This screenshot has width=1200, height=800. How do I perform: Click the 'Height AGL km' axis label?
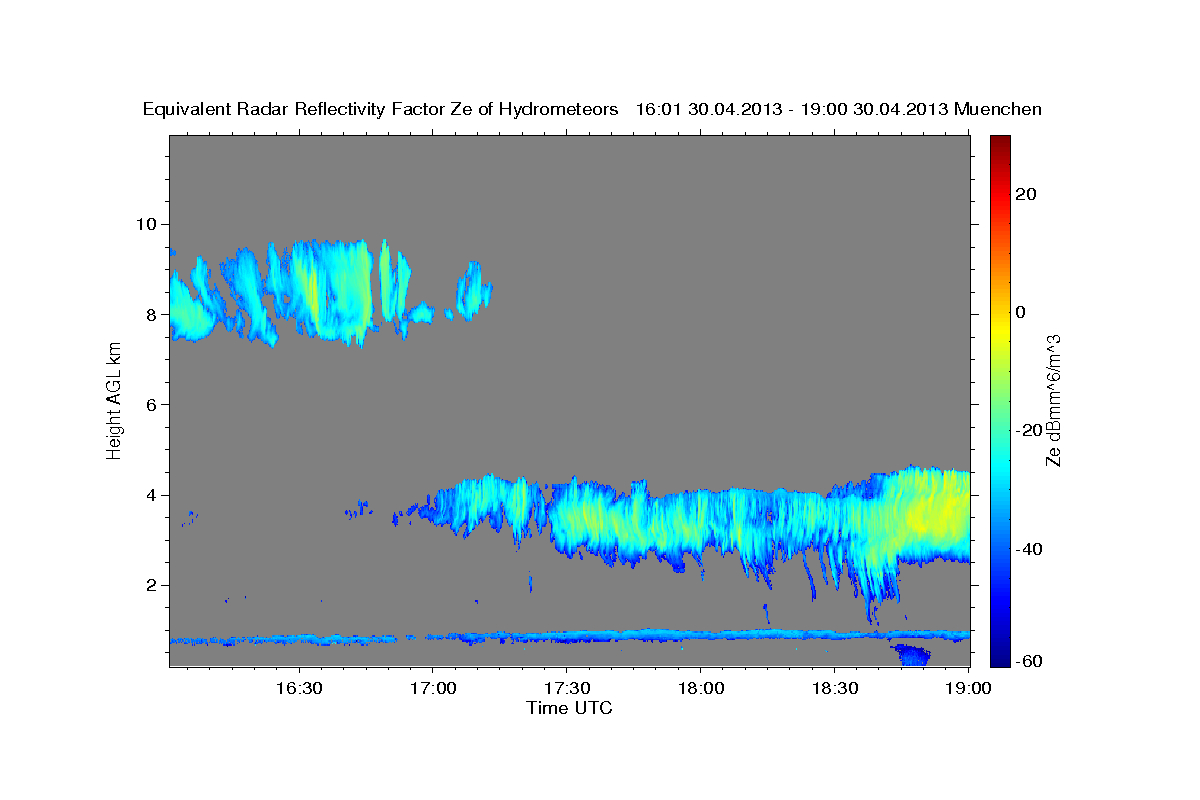pos(114,400)
